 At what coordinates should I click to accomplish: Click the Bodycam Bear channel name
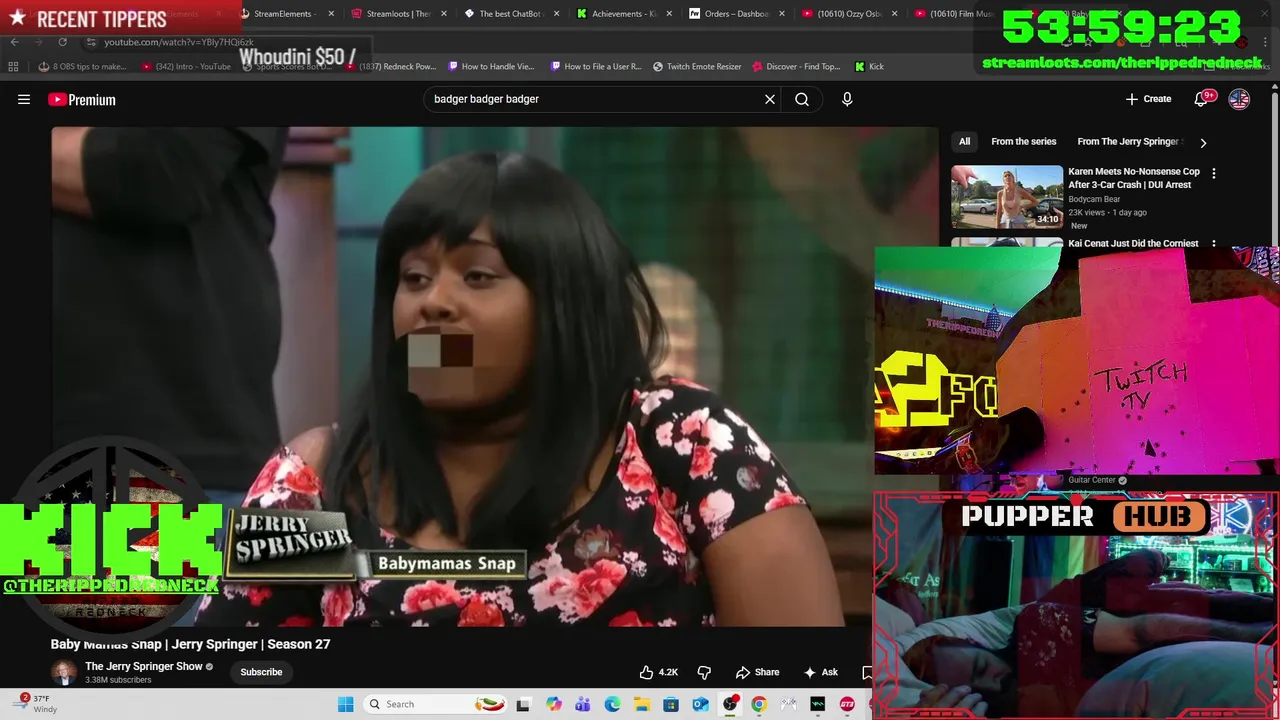pos(1094,199)
